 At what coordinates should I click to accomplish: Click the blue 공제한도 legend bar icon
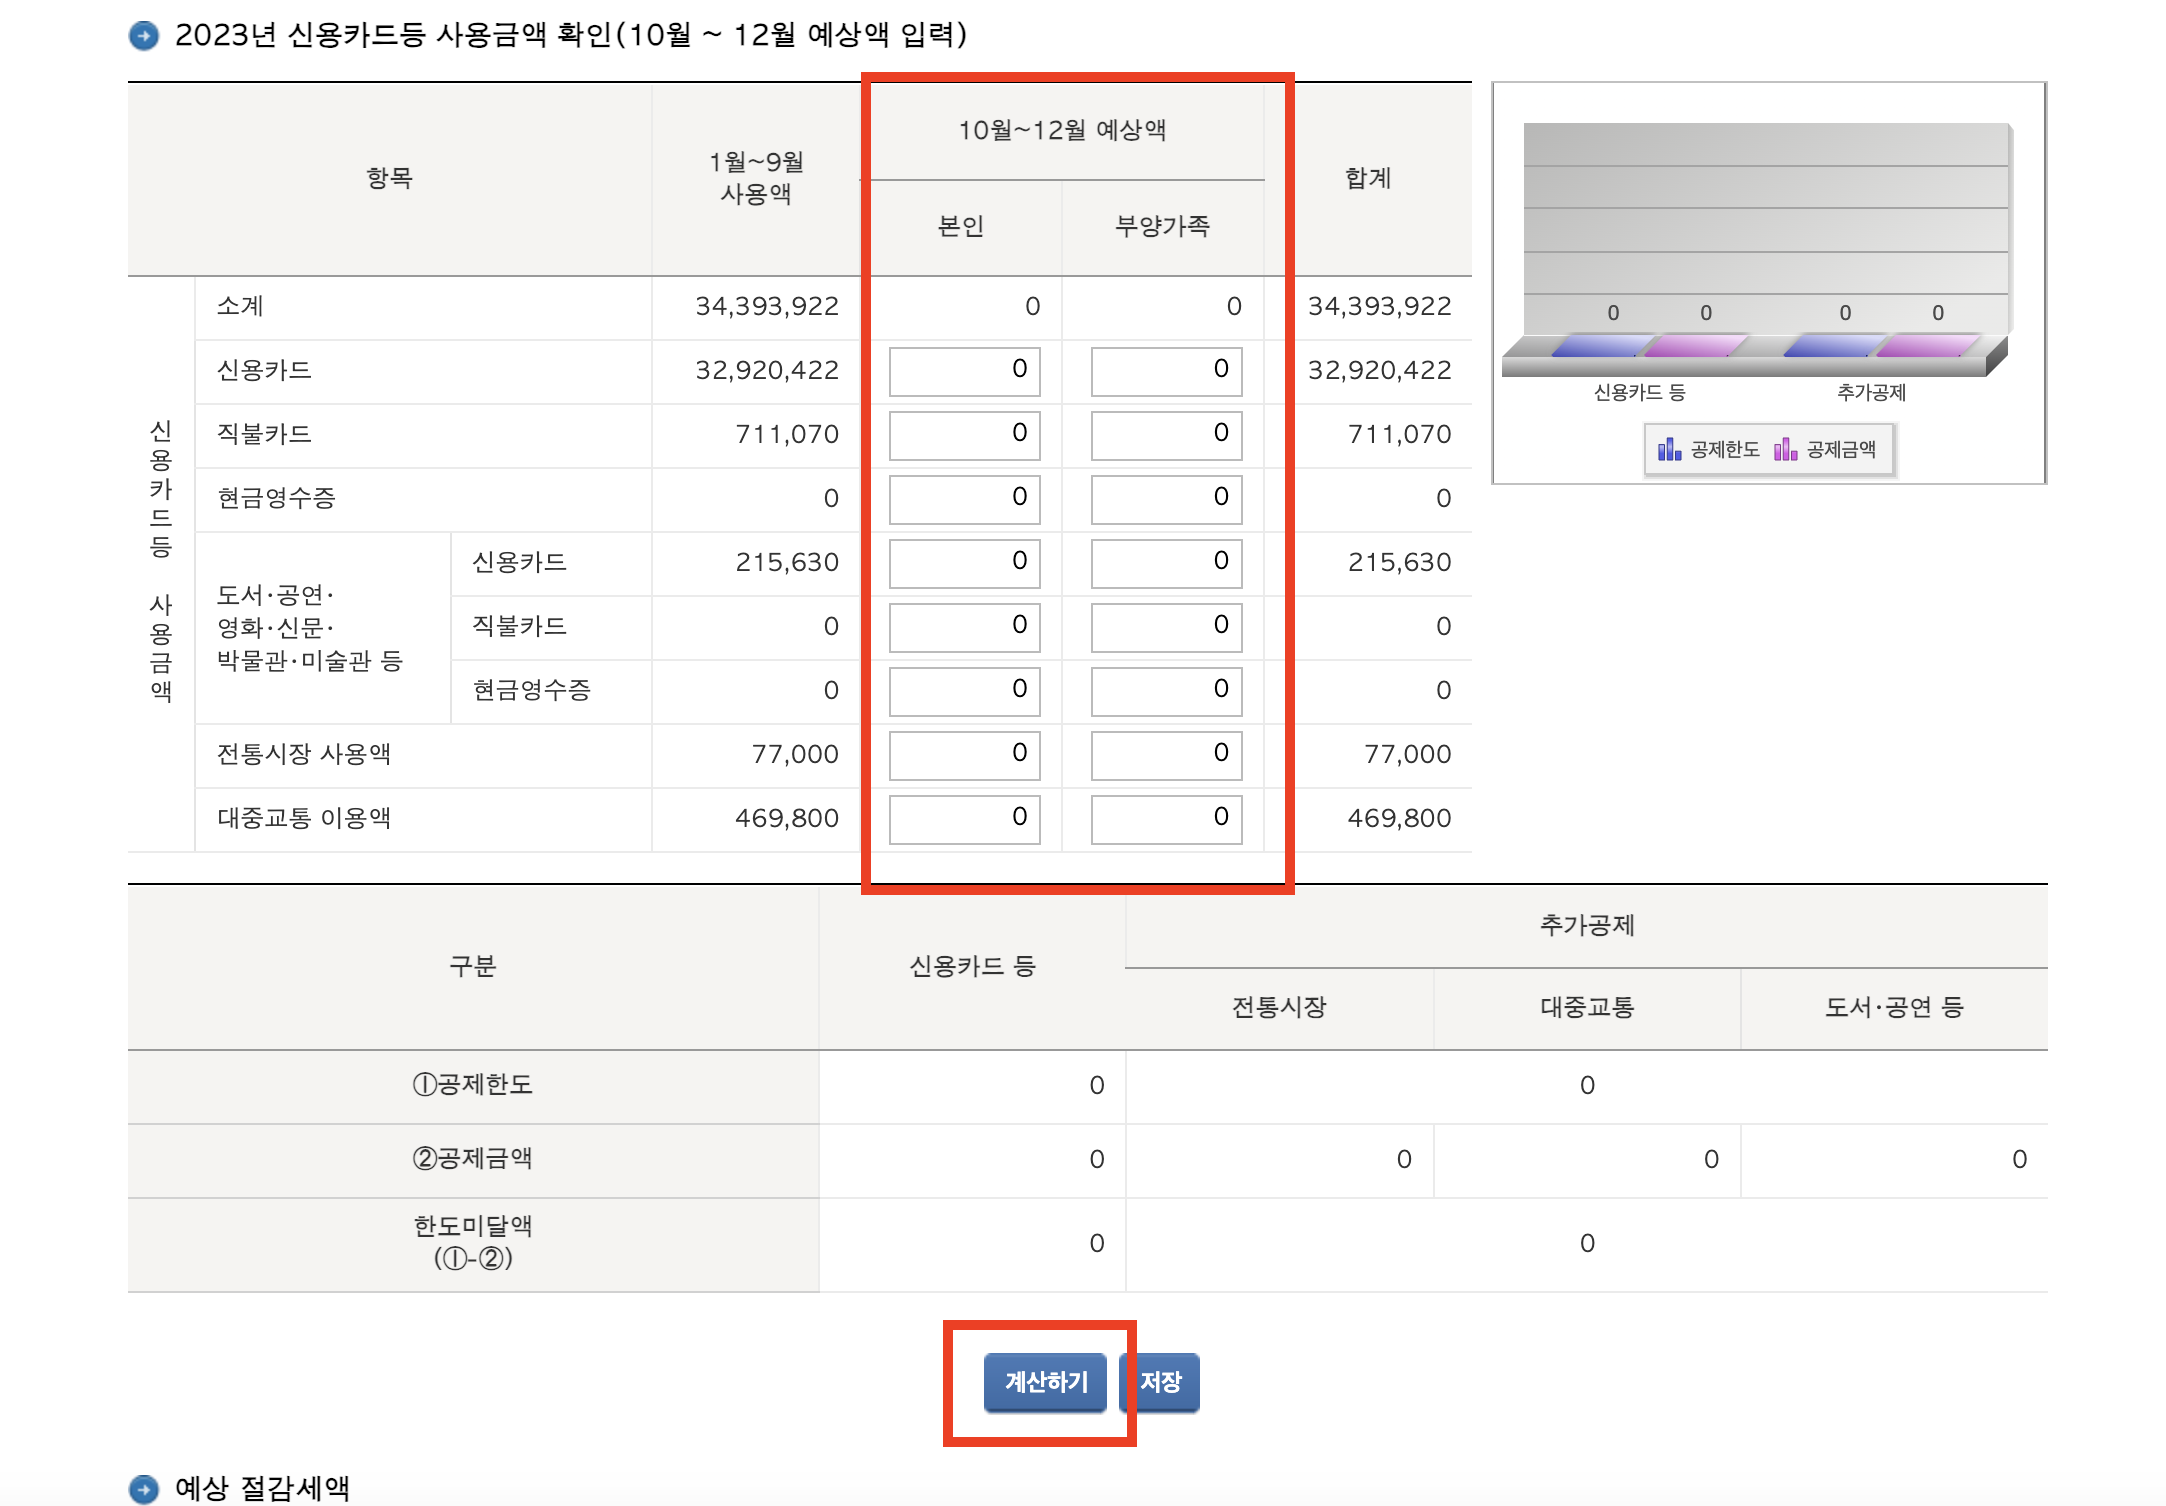(x=1669, y=450)
